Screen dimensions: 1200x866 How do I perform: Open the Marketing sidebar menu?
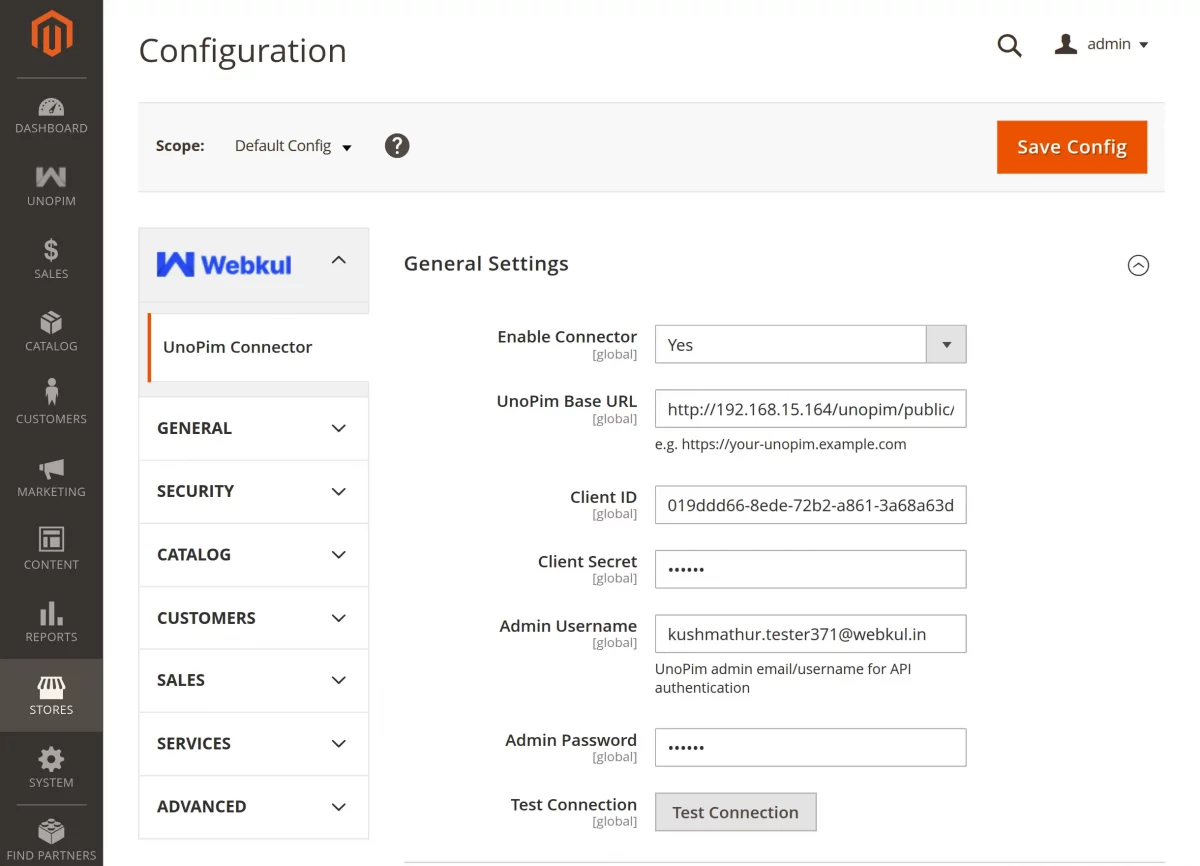click(51, 478)
